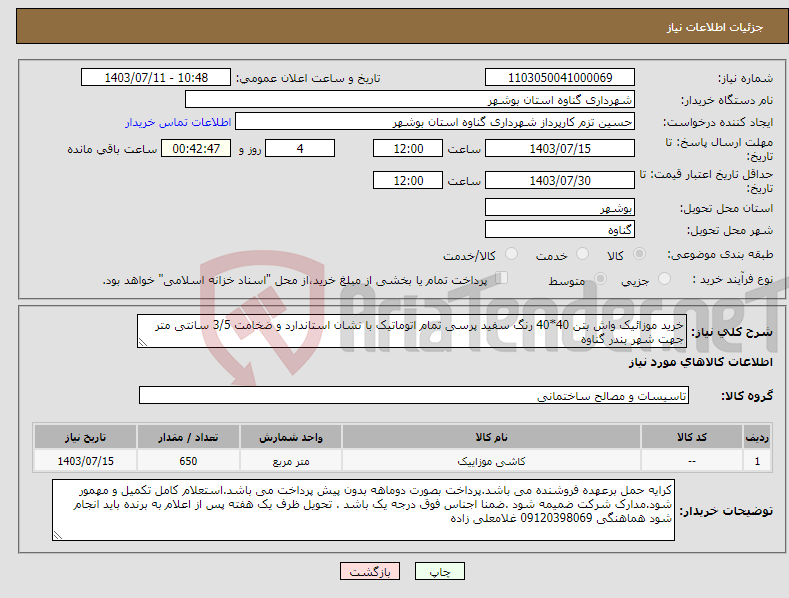Click the delivery city field گناوه

pos(560,230)
